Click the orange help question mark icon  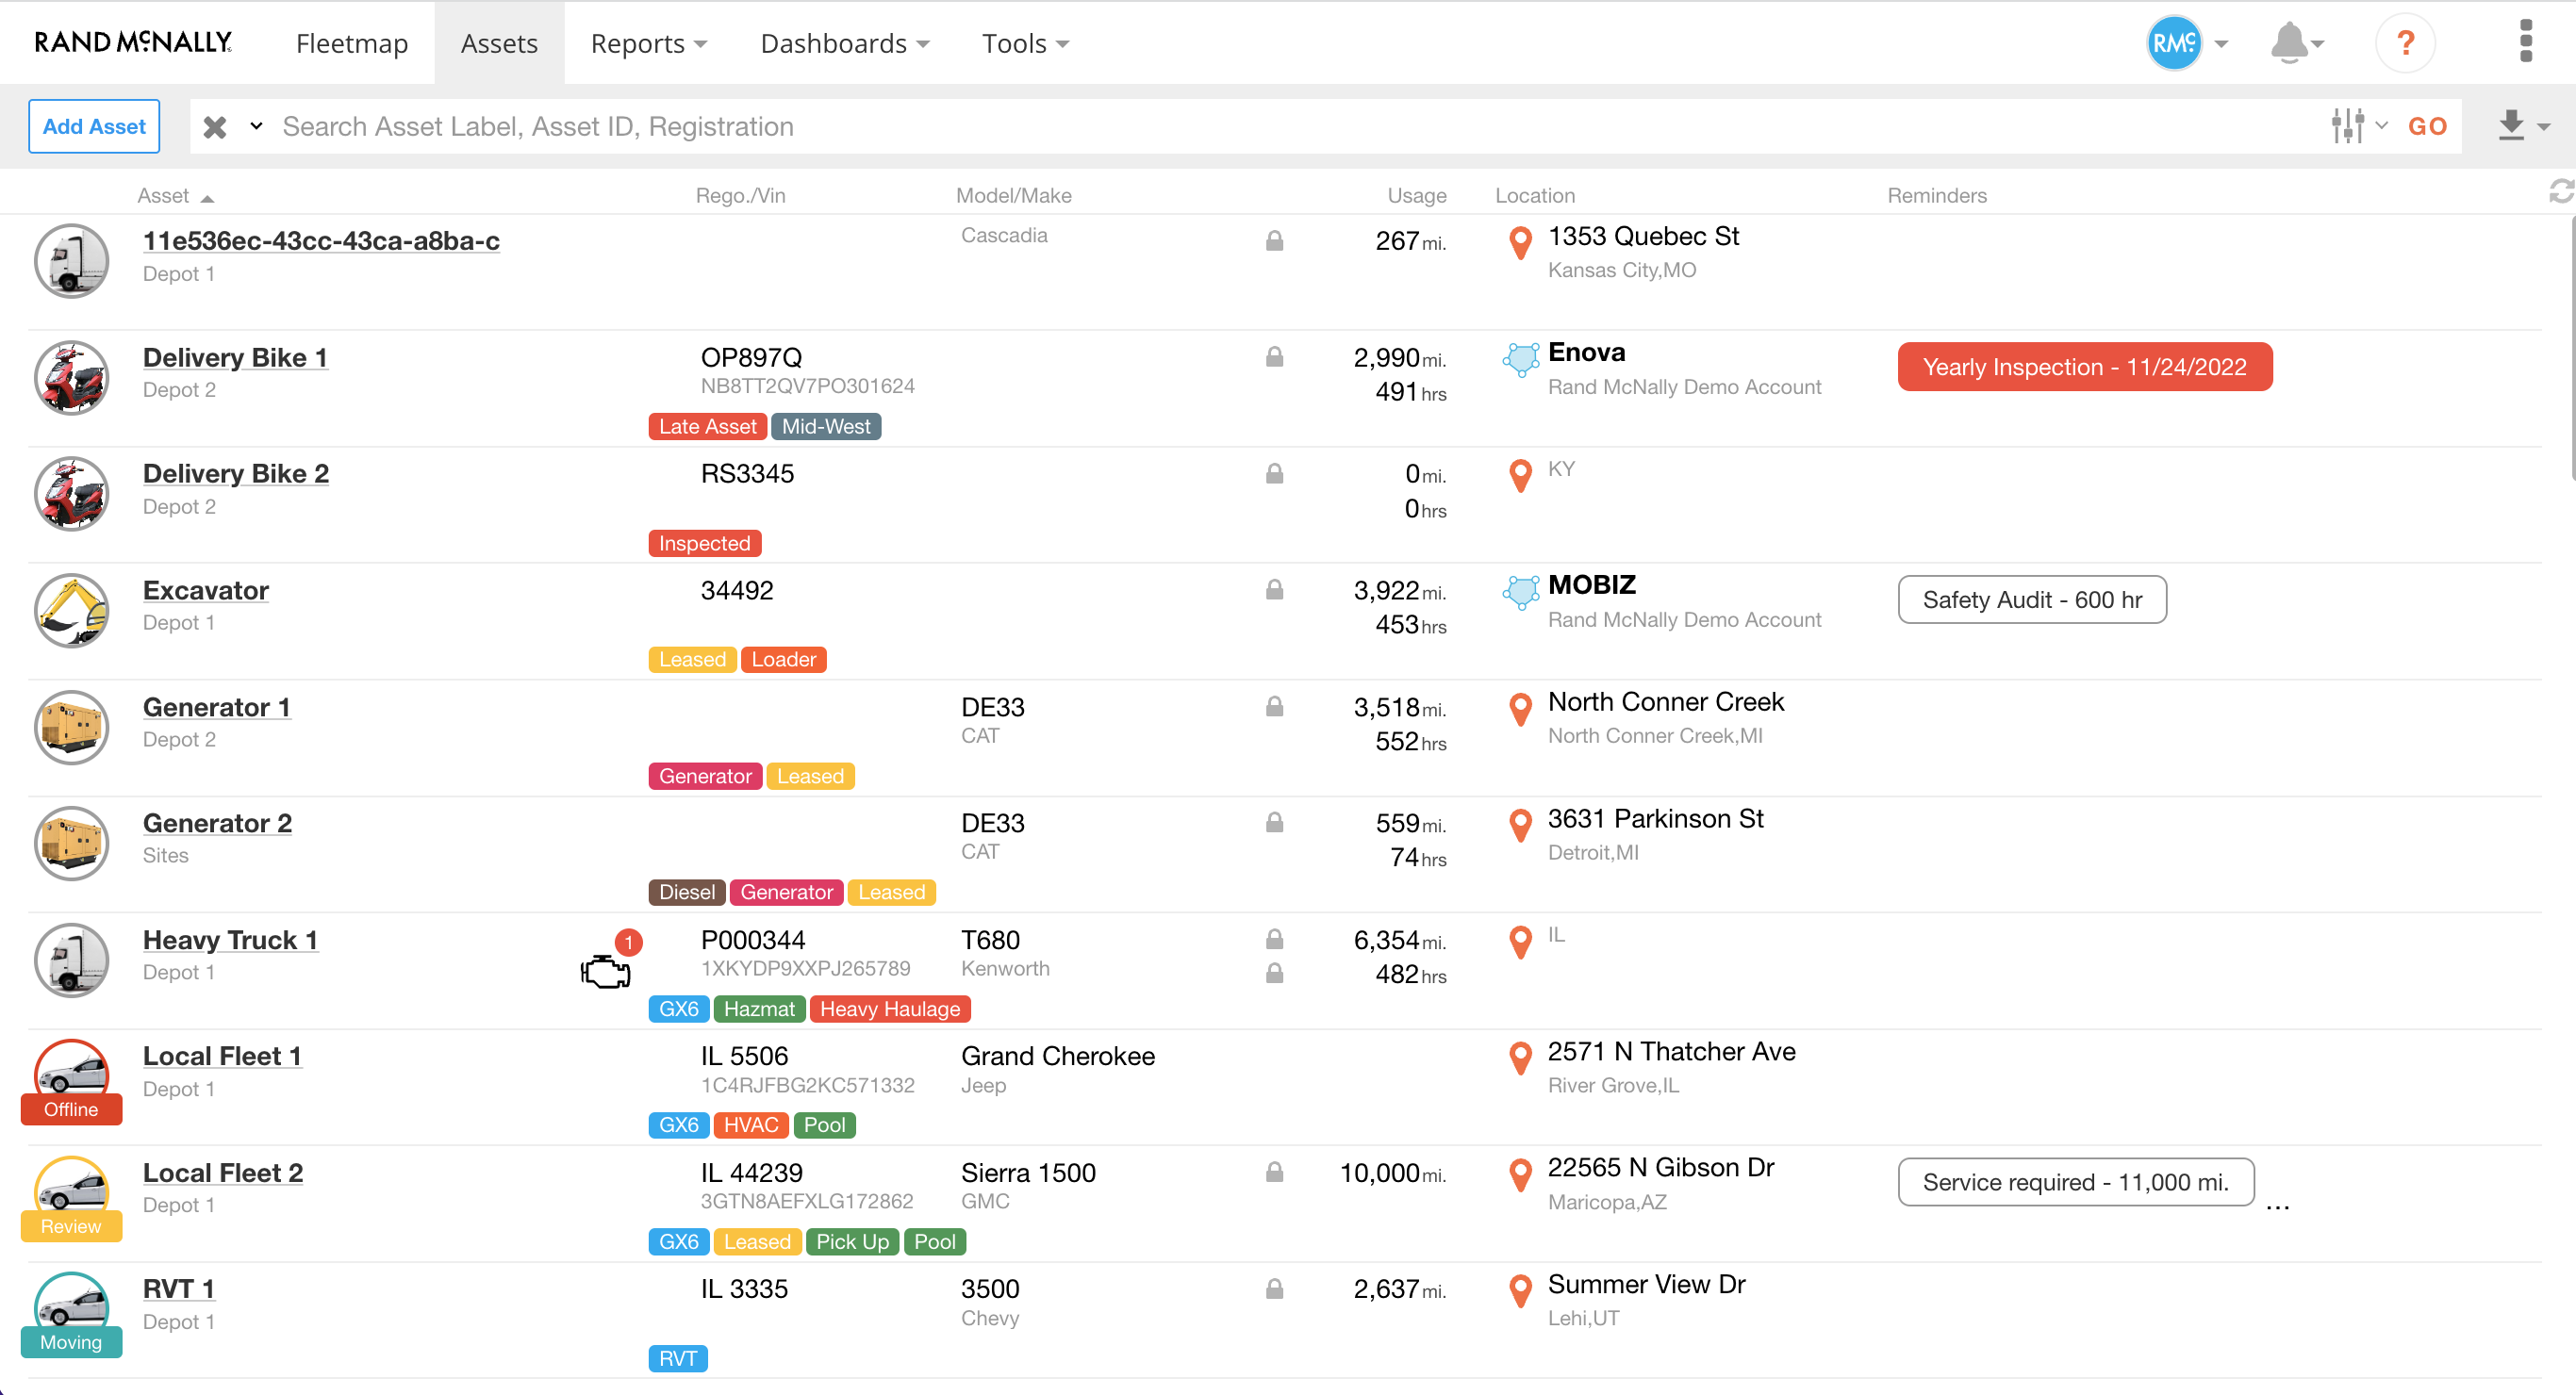tap(2405, 43)
